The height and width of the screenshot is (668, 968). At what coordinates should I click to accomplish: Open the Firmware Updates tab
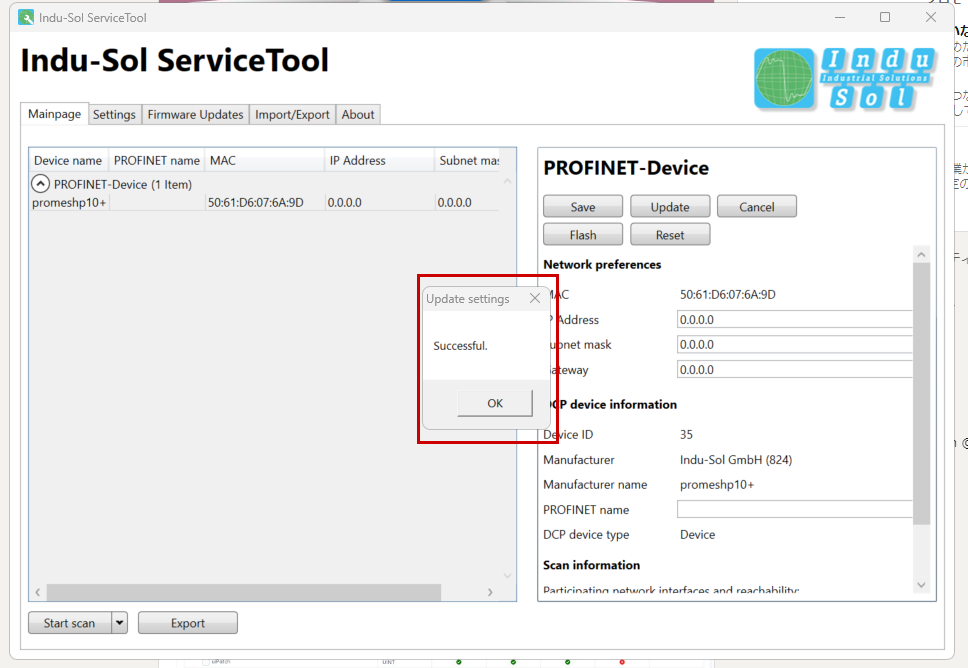click(x=195, y=115)
